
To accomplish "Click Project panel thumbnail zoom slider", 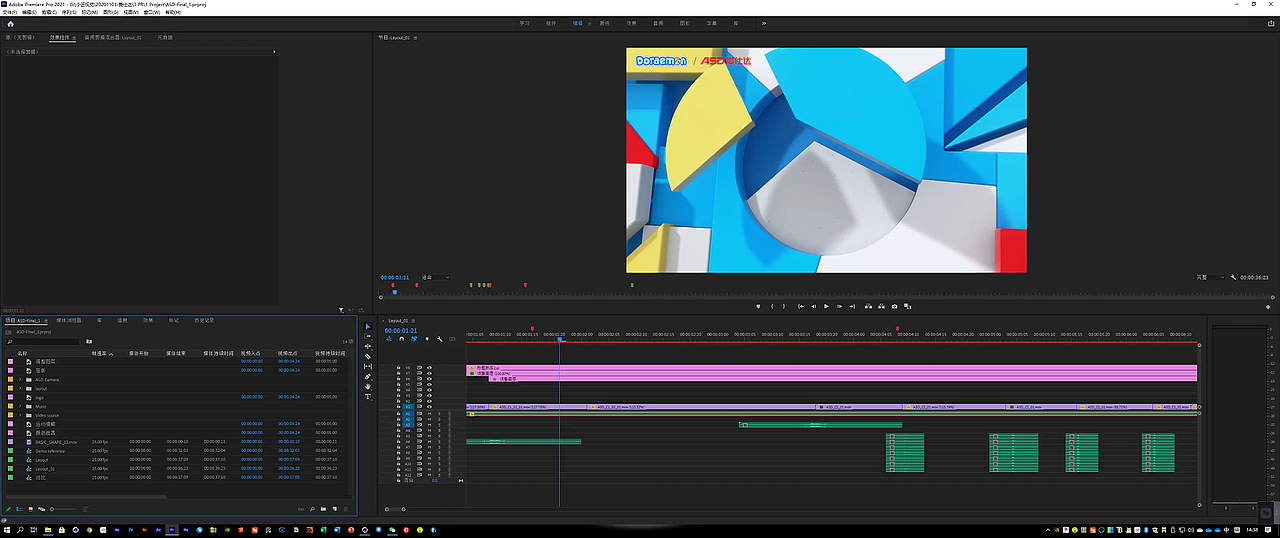I will (x=65, y=509).
